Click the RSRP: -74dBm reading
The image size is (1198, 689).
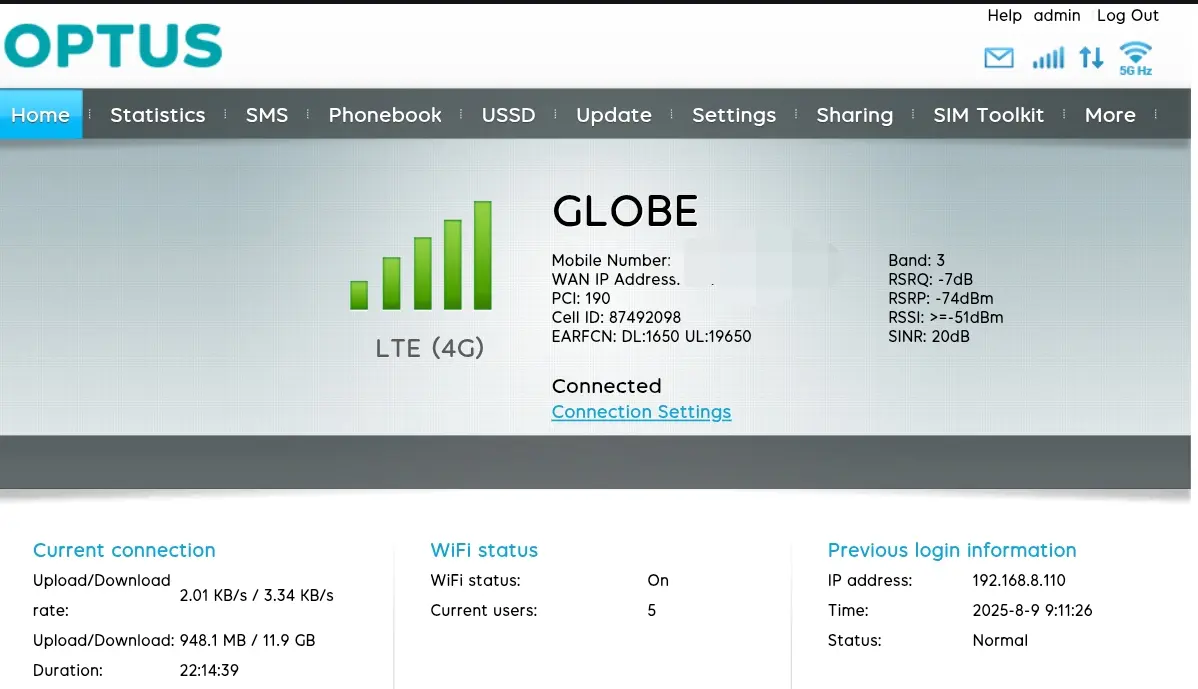pyautogui.click(x=941, y=298)
